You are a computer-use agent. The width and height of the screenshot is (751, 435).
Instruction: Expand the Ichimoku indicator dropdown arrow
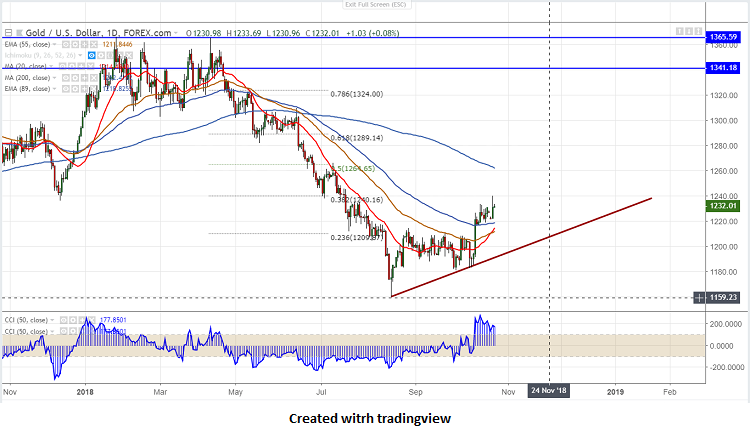coord(80,56)
